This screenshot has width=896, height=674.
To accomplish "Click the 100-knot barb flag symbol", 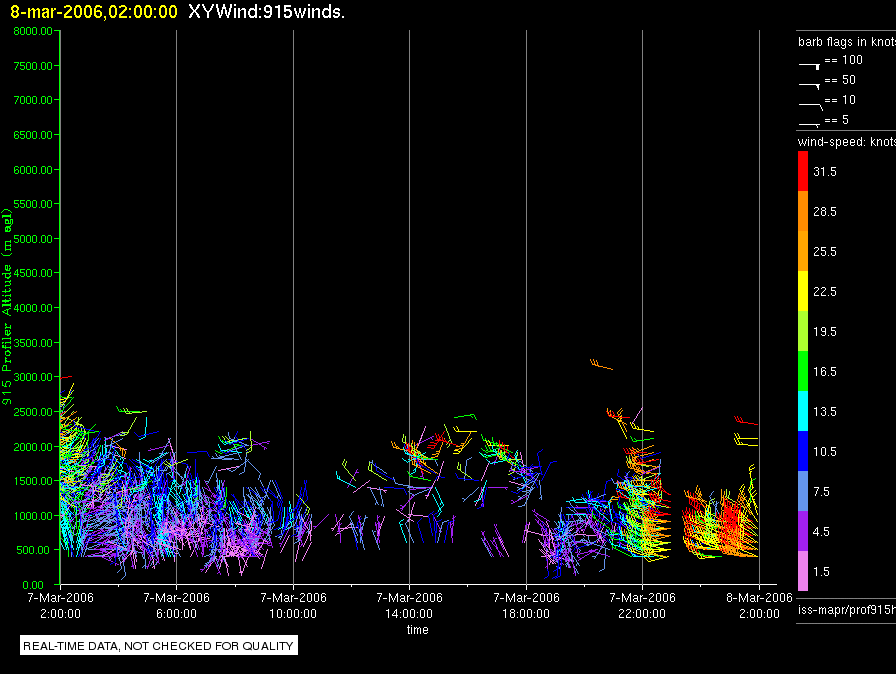I will (x=810, y=66).
